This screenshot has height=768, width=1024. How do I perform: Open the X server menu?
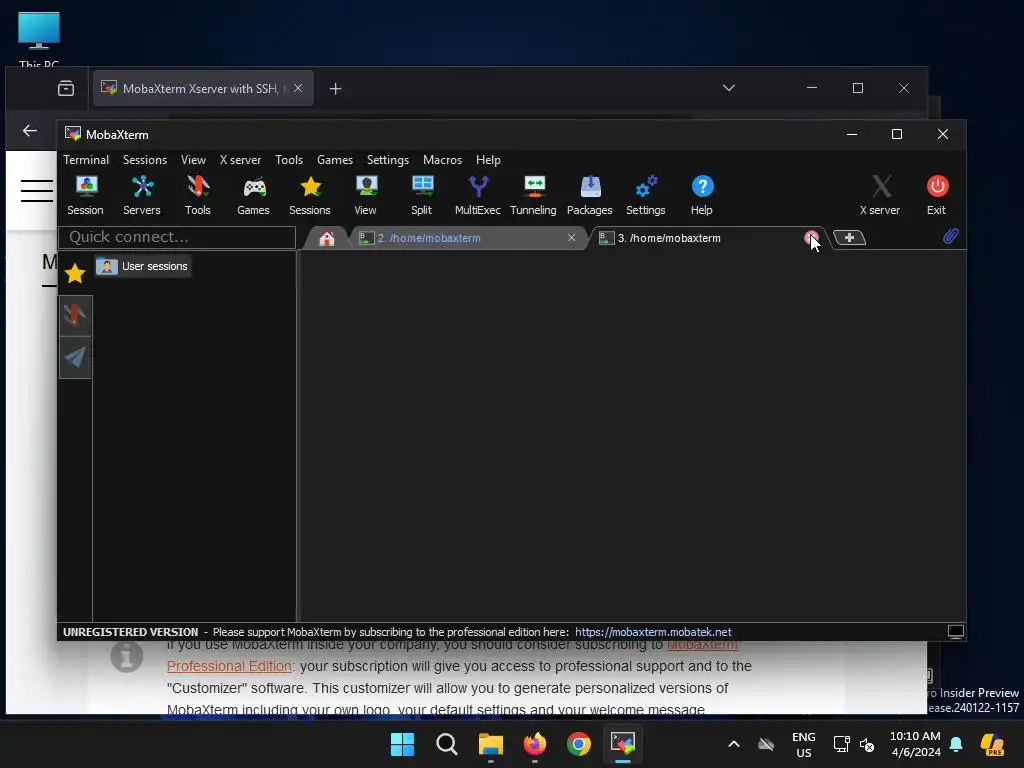[240, 160]
